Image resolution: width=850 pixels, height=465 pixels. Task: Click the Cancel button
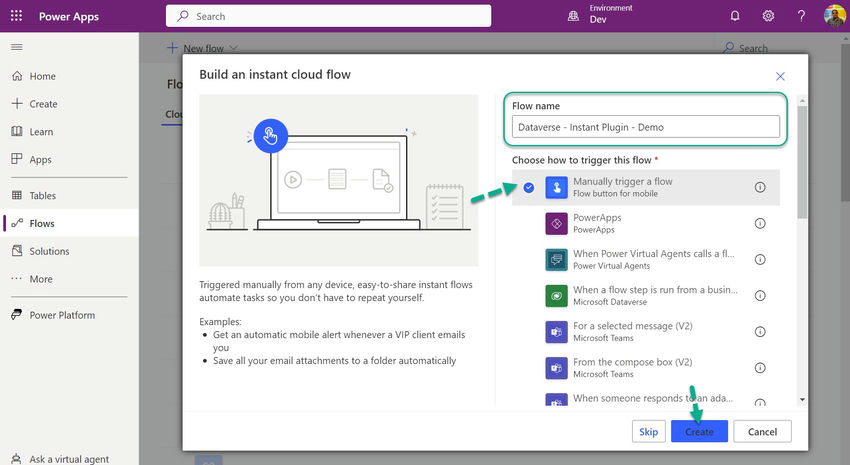tap(762, 431)
